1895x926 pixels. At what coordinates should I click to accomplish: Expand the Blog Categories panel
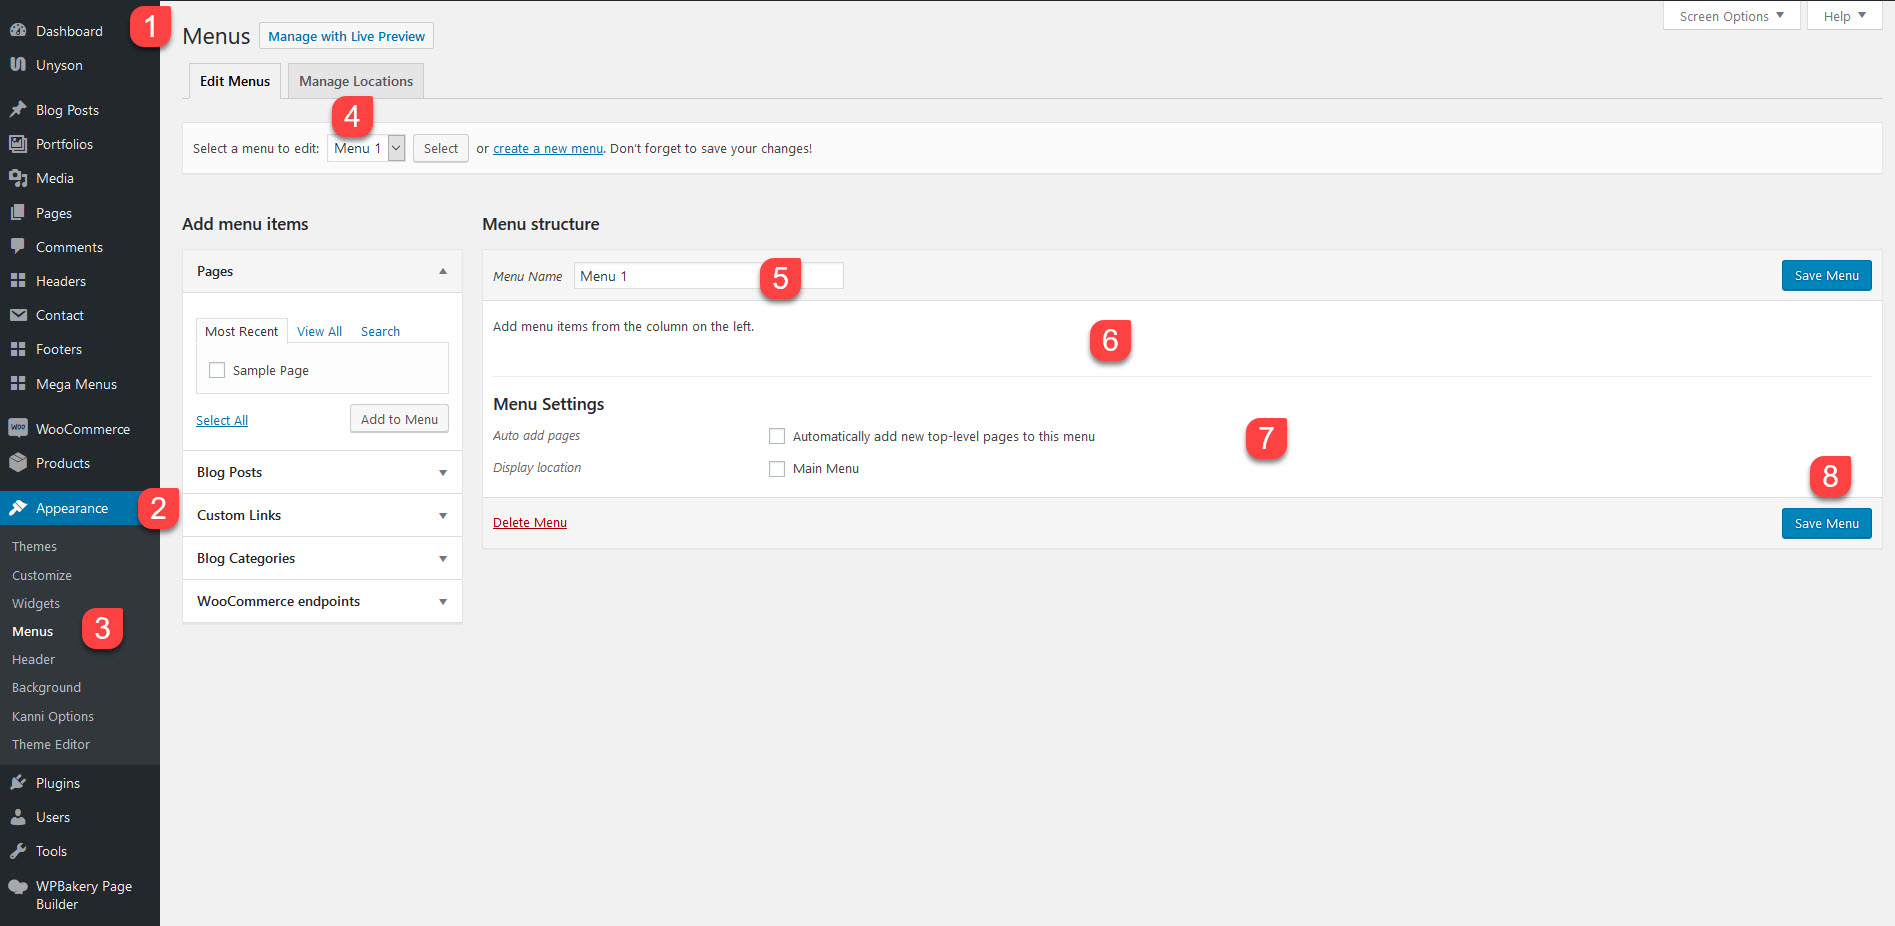[443, 558]
